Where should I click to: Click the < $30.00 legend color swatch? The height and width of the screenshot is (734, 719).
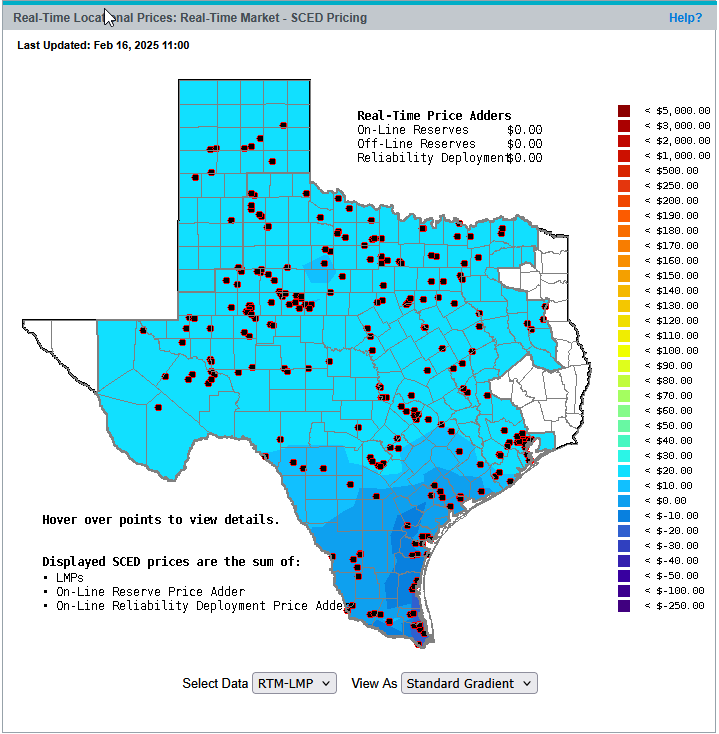(624, 455)
